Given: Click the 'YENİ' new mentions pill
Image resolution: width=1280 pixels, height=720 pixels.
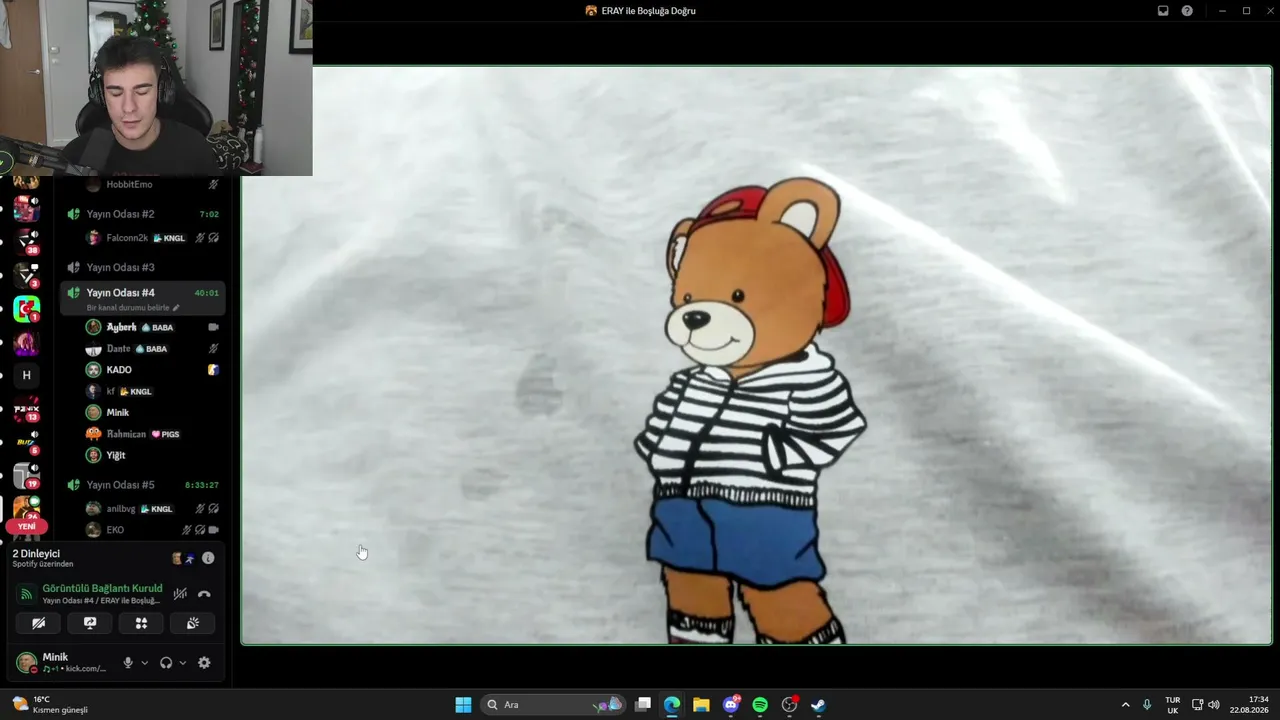Looking at the screenshot, I should (x=26, y=526).
